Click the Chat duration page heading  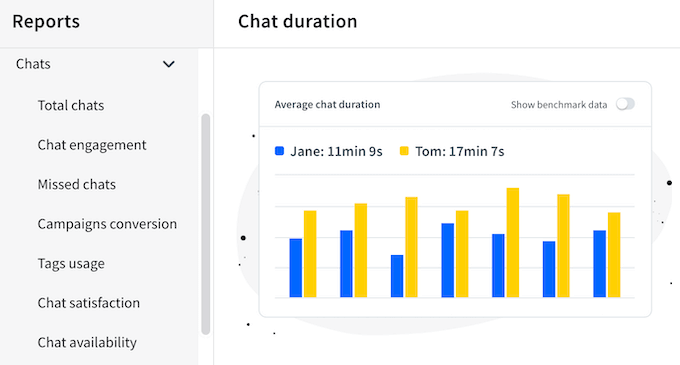[298, 21]
